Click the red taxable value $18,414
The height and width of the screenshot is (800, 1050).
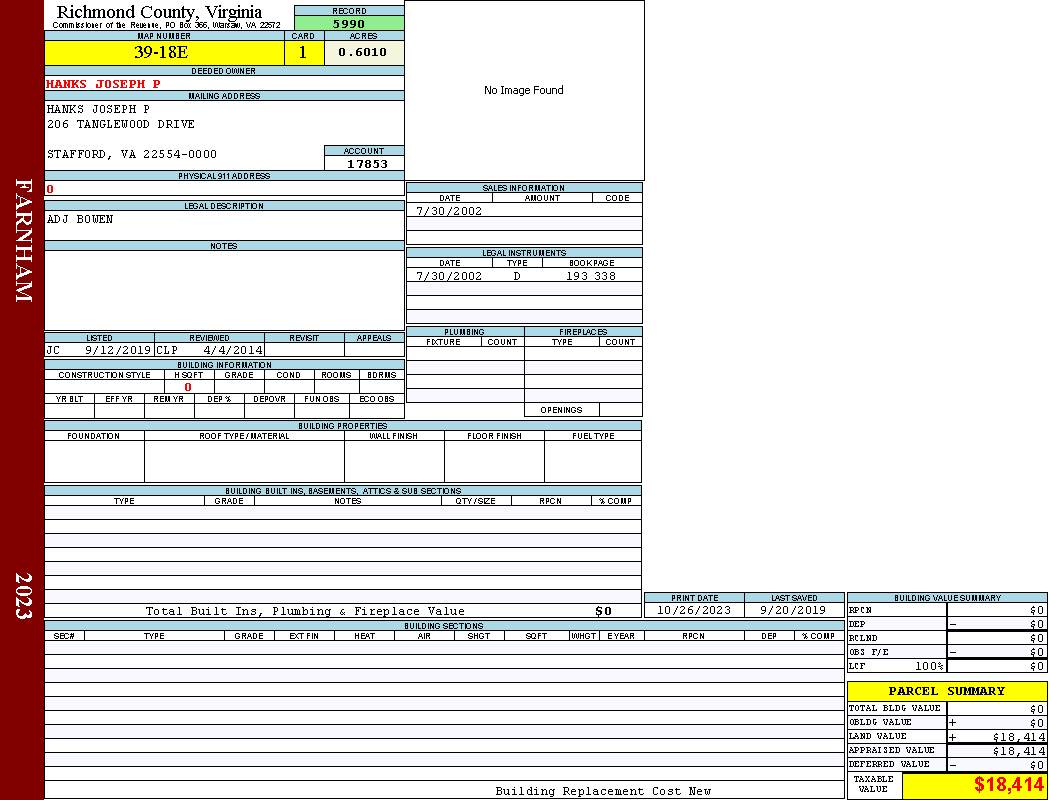pyautogui.click(x=1009, y=785)
